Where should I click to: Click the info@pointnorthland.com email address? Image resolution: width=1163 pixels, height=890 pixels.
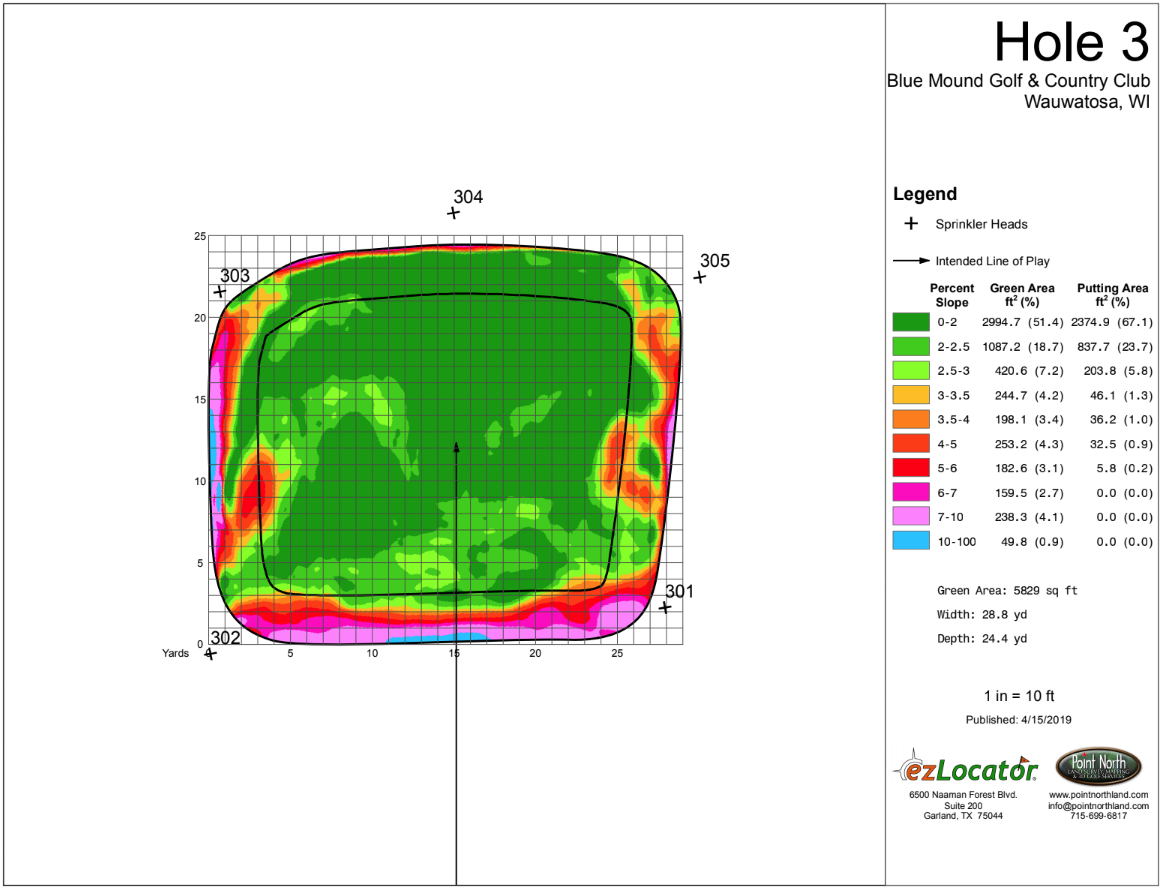1098,805
